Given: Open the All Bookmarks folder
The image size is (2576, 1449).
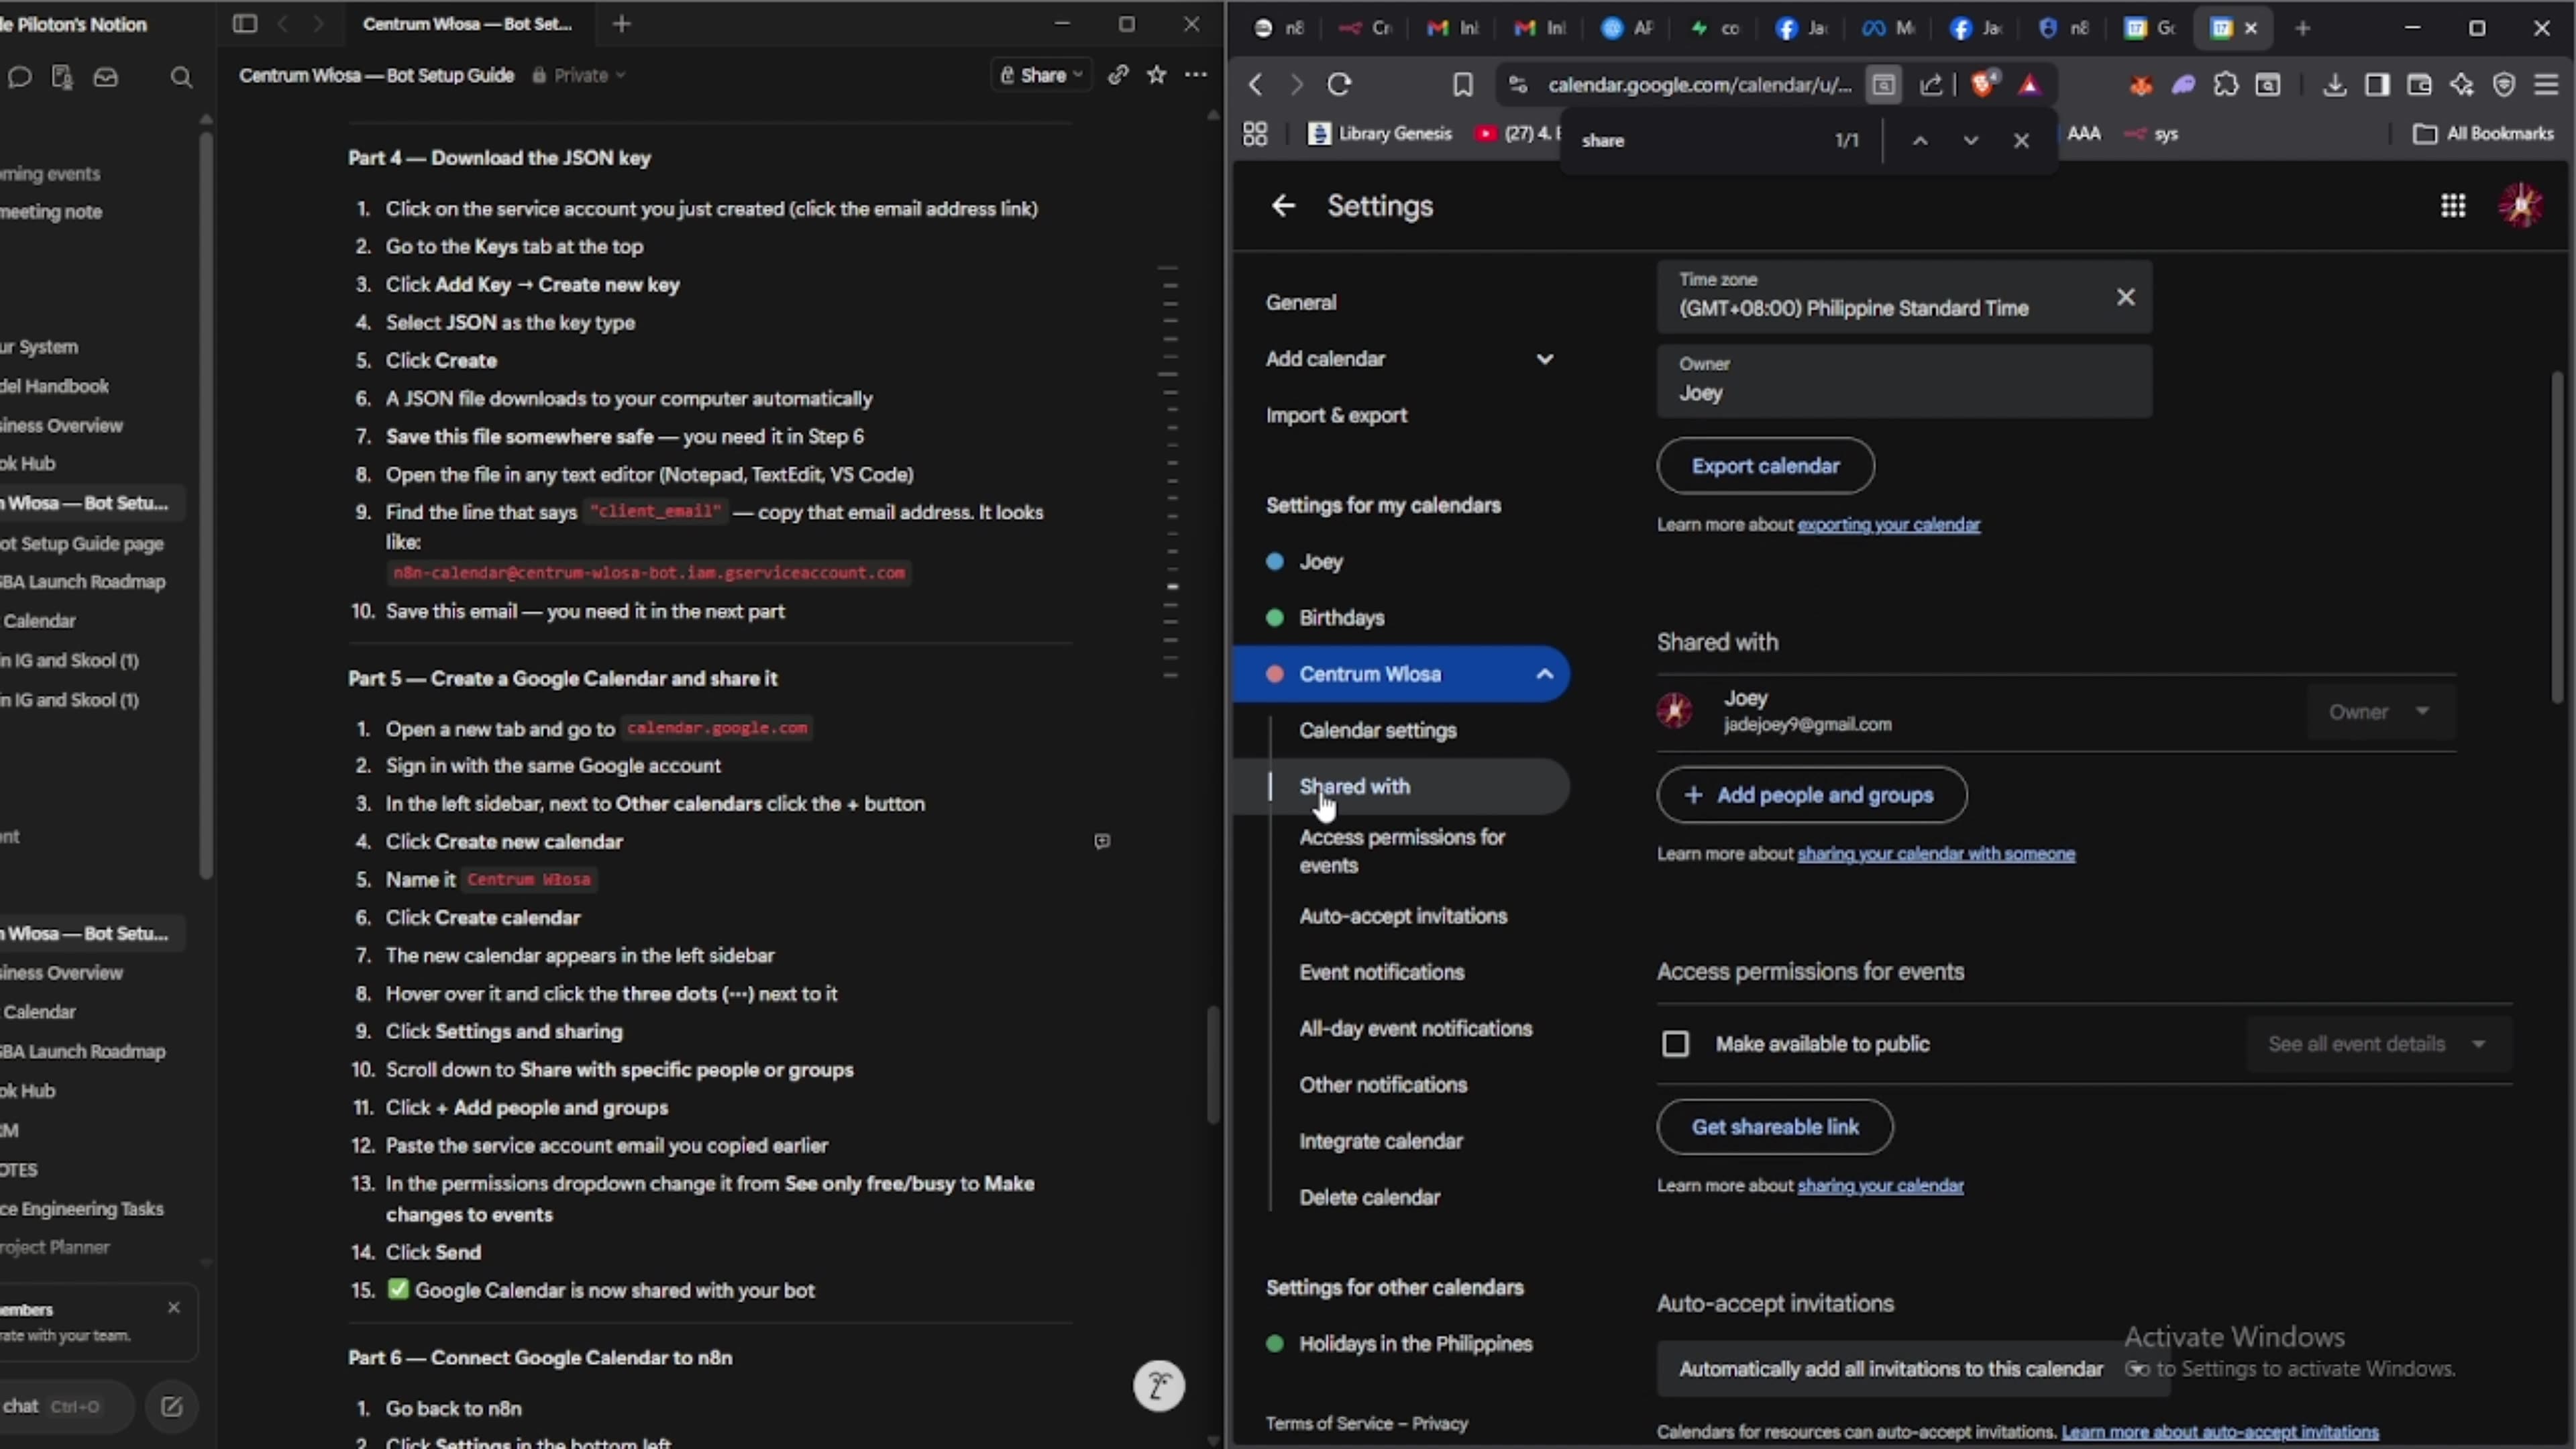Looking at the screenshot, I should (x=2484, y=134).
